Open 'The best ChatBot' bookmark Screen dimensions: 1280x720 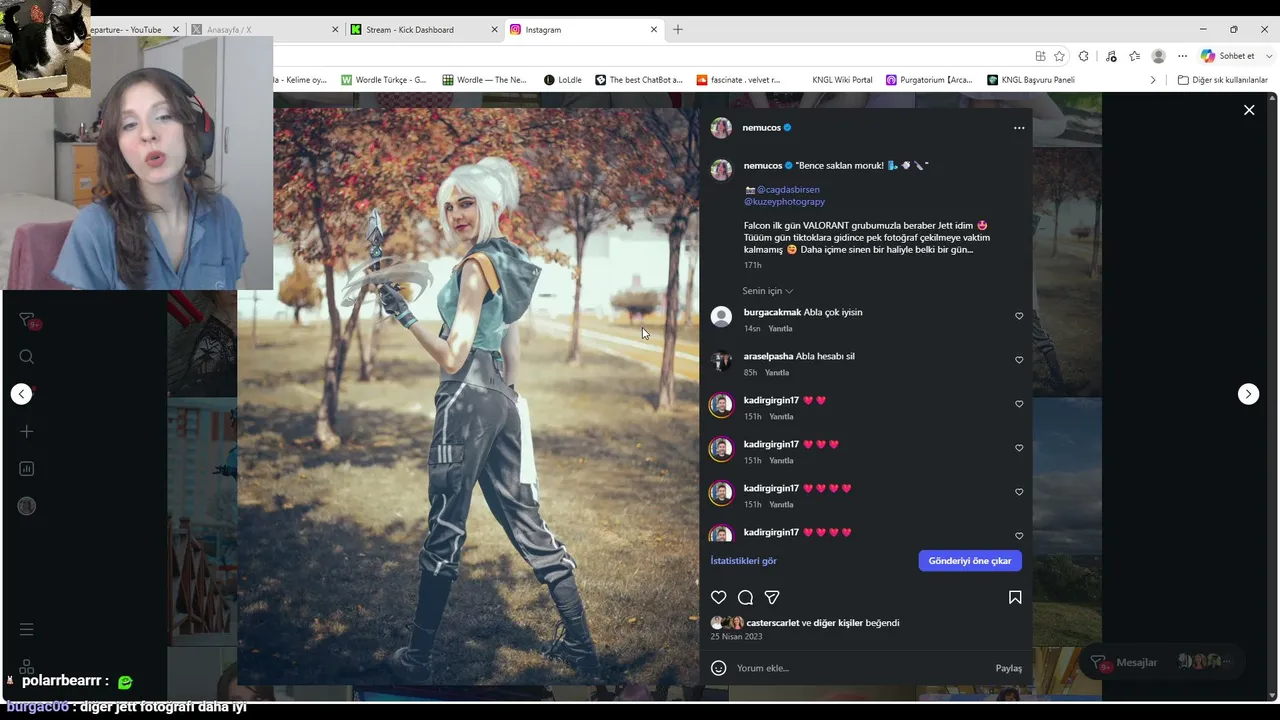(639, 80)
